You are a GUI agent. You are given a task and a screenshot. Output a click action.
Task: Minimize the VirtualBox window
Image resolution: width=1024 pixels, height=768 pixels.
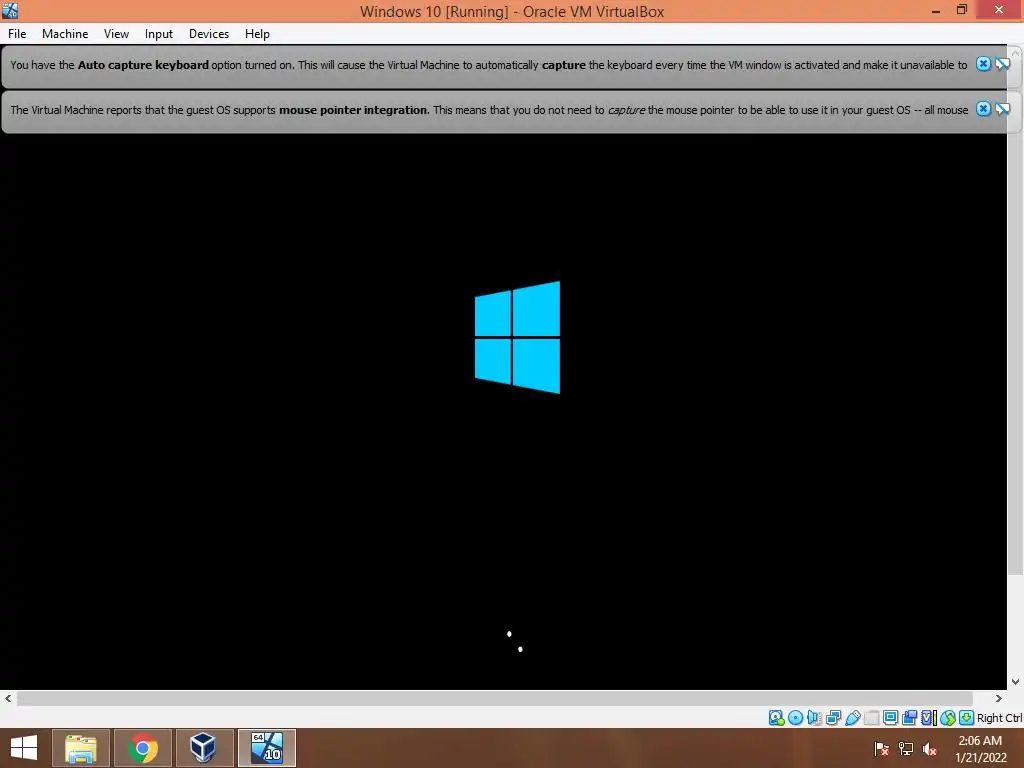point(935,10)
